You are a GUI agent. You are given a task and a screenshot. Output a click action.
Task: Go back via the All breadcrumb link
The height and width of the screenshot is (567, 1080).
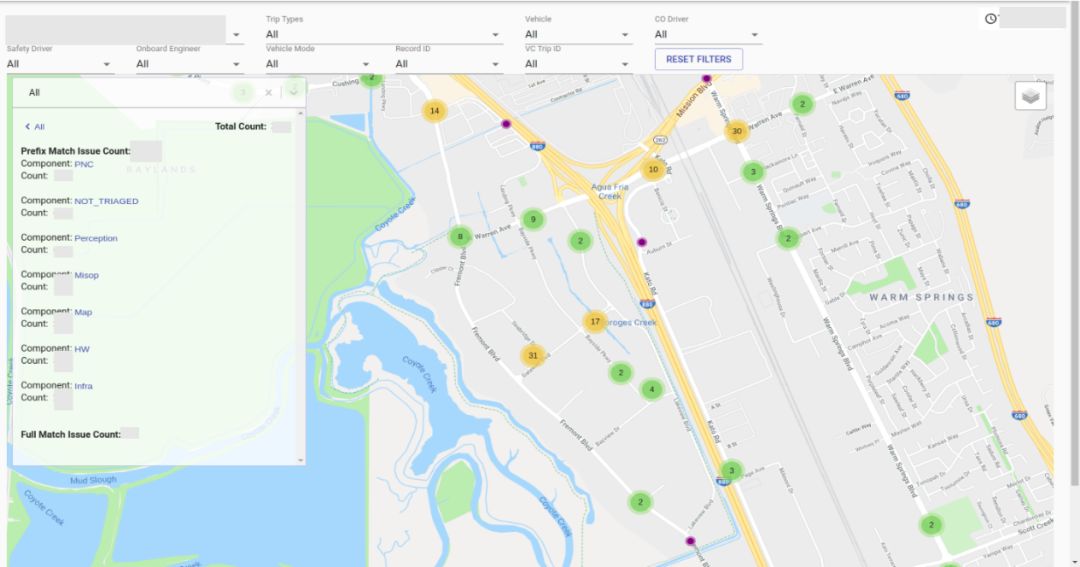(35, 127)
